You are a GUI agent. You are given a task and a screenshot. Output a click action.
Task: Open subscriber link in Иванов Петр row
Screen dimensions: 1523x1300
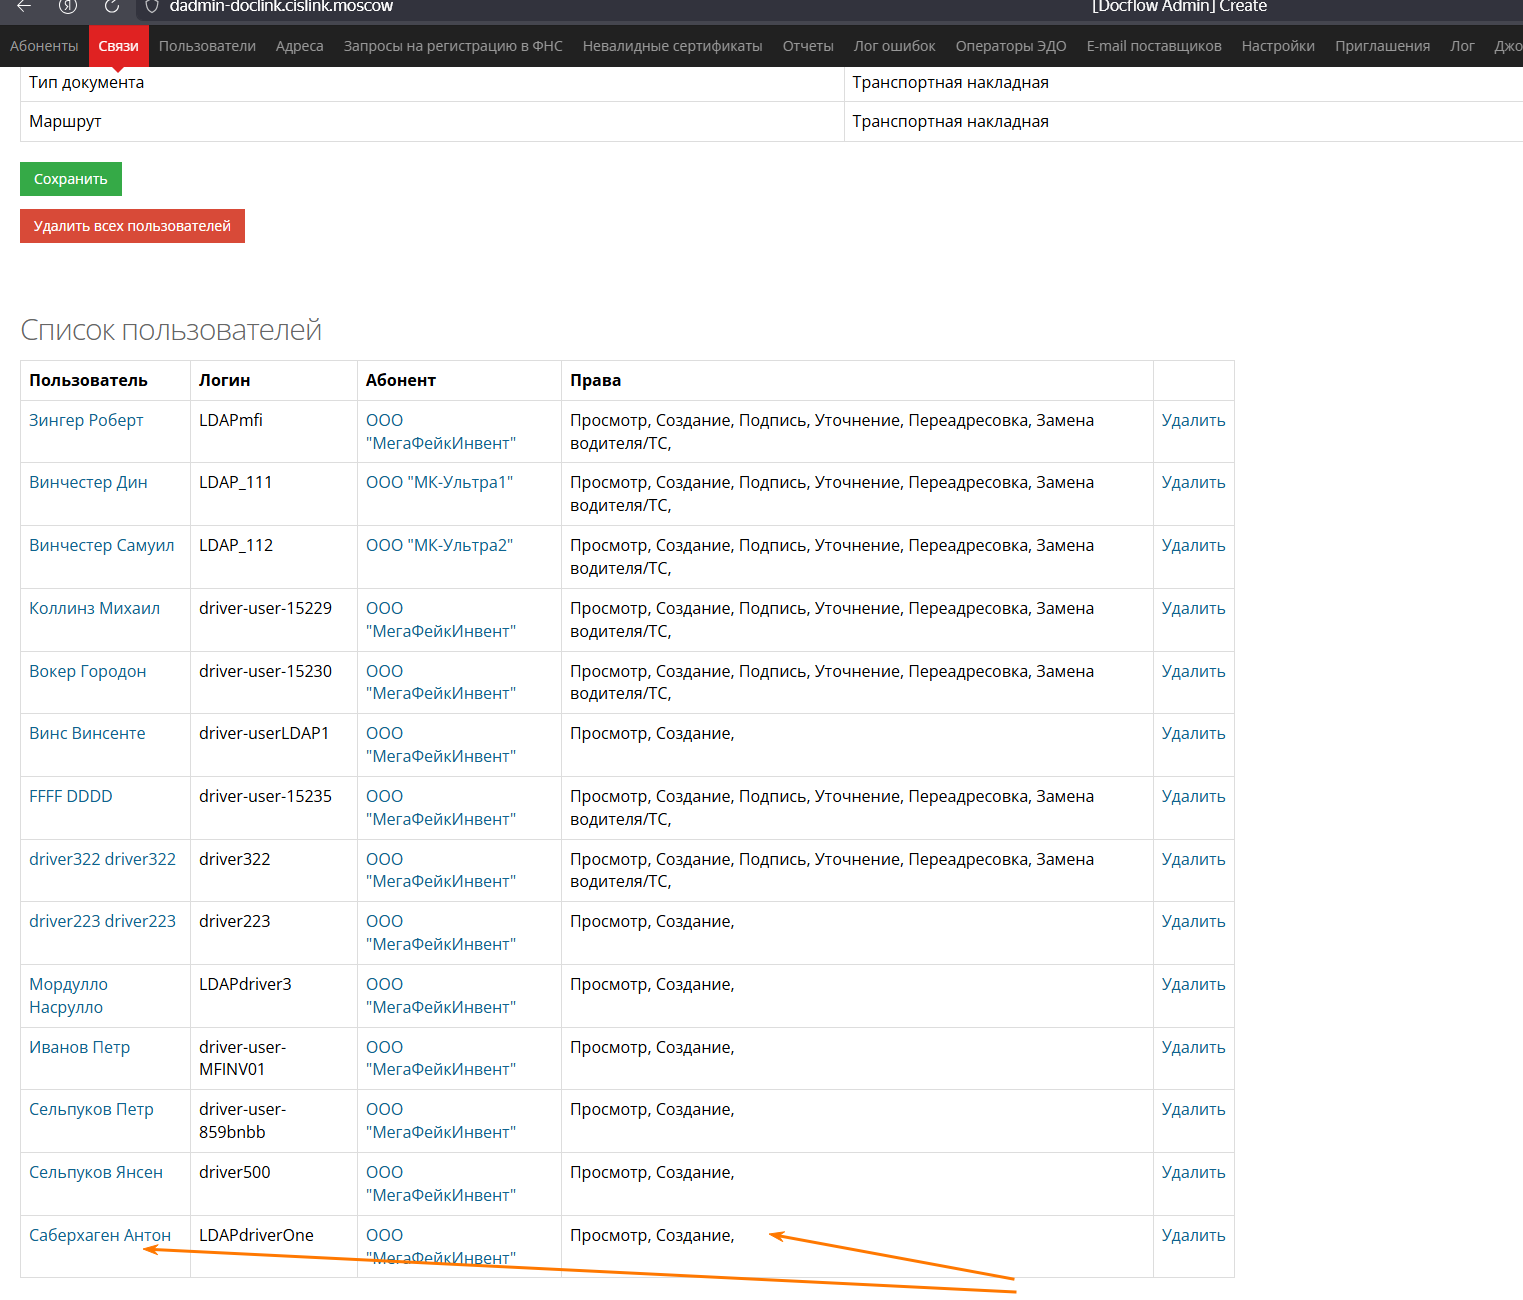[441, 1058]
